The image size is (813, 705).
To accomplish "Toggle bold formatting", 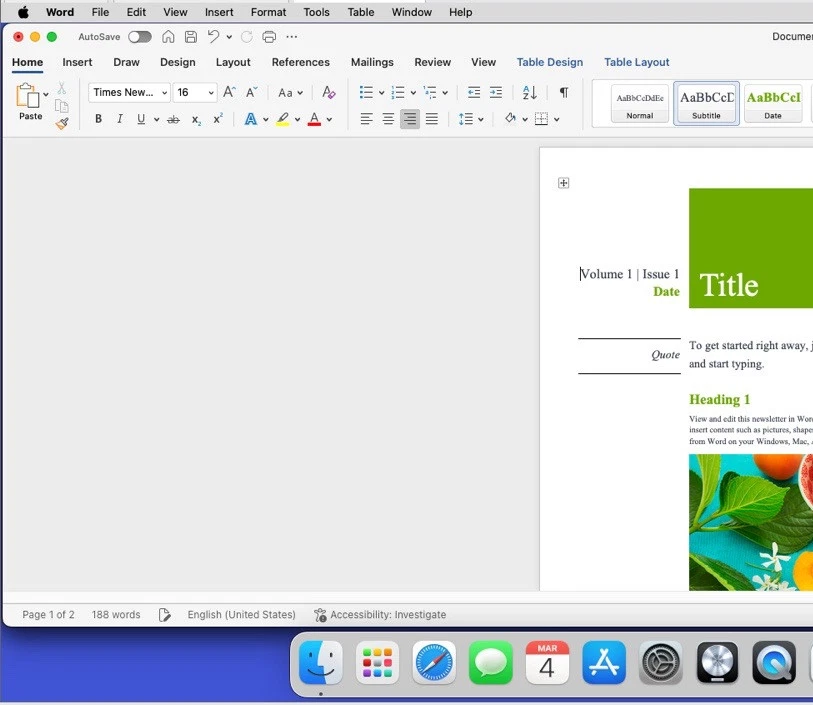I will (x=98, y=118).
